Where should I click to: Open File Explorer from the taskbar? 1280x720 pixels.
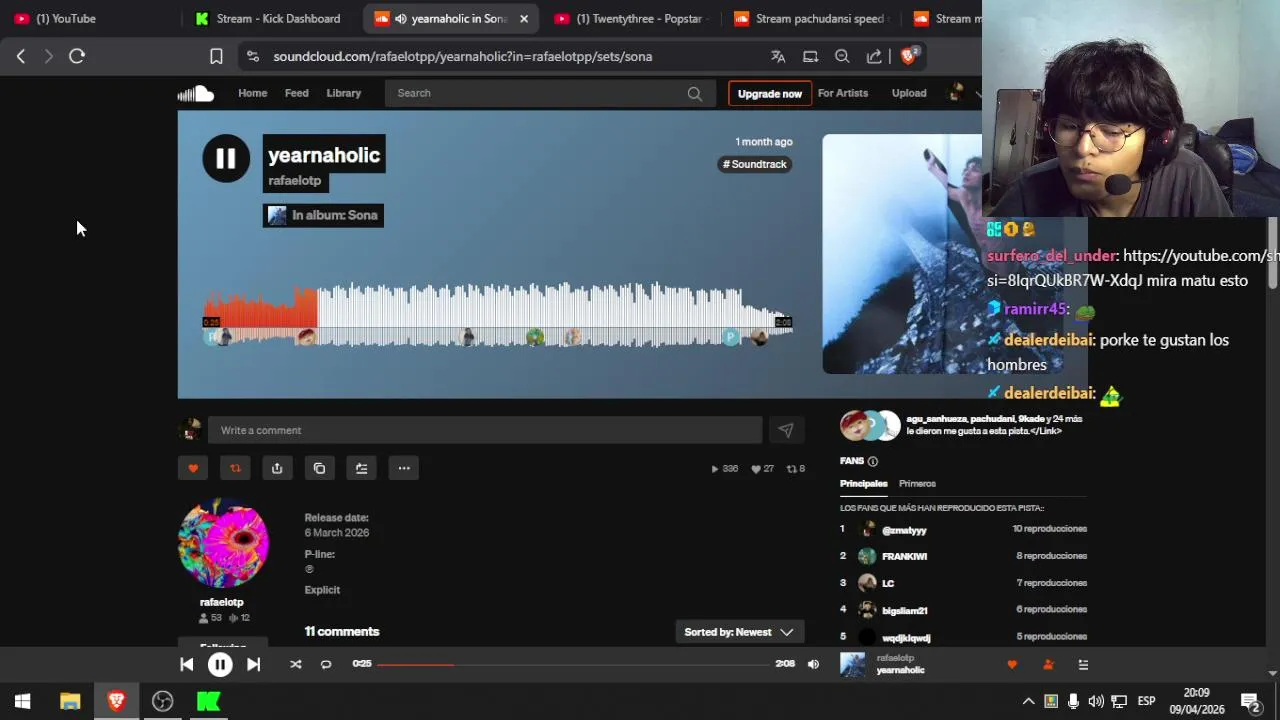(x=69, y=701)
